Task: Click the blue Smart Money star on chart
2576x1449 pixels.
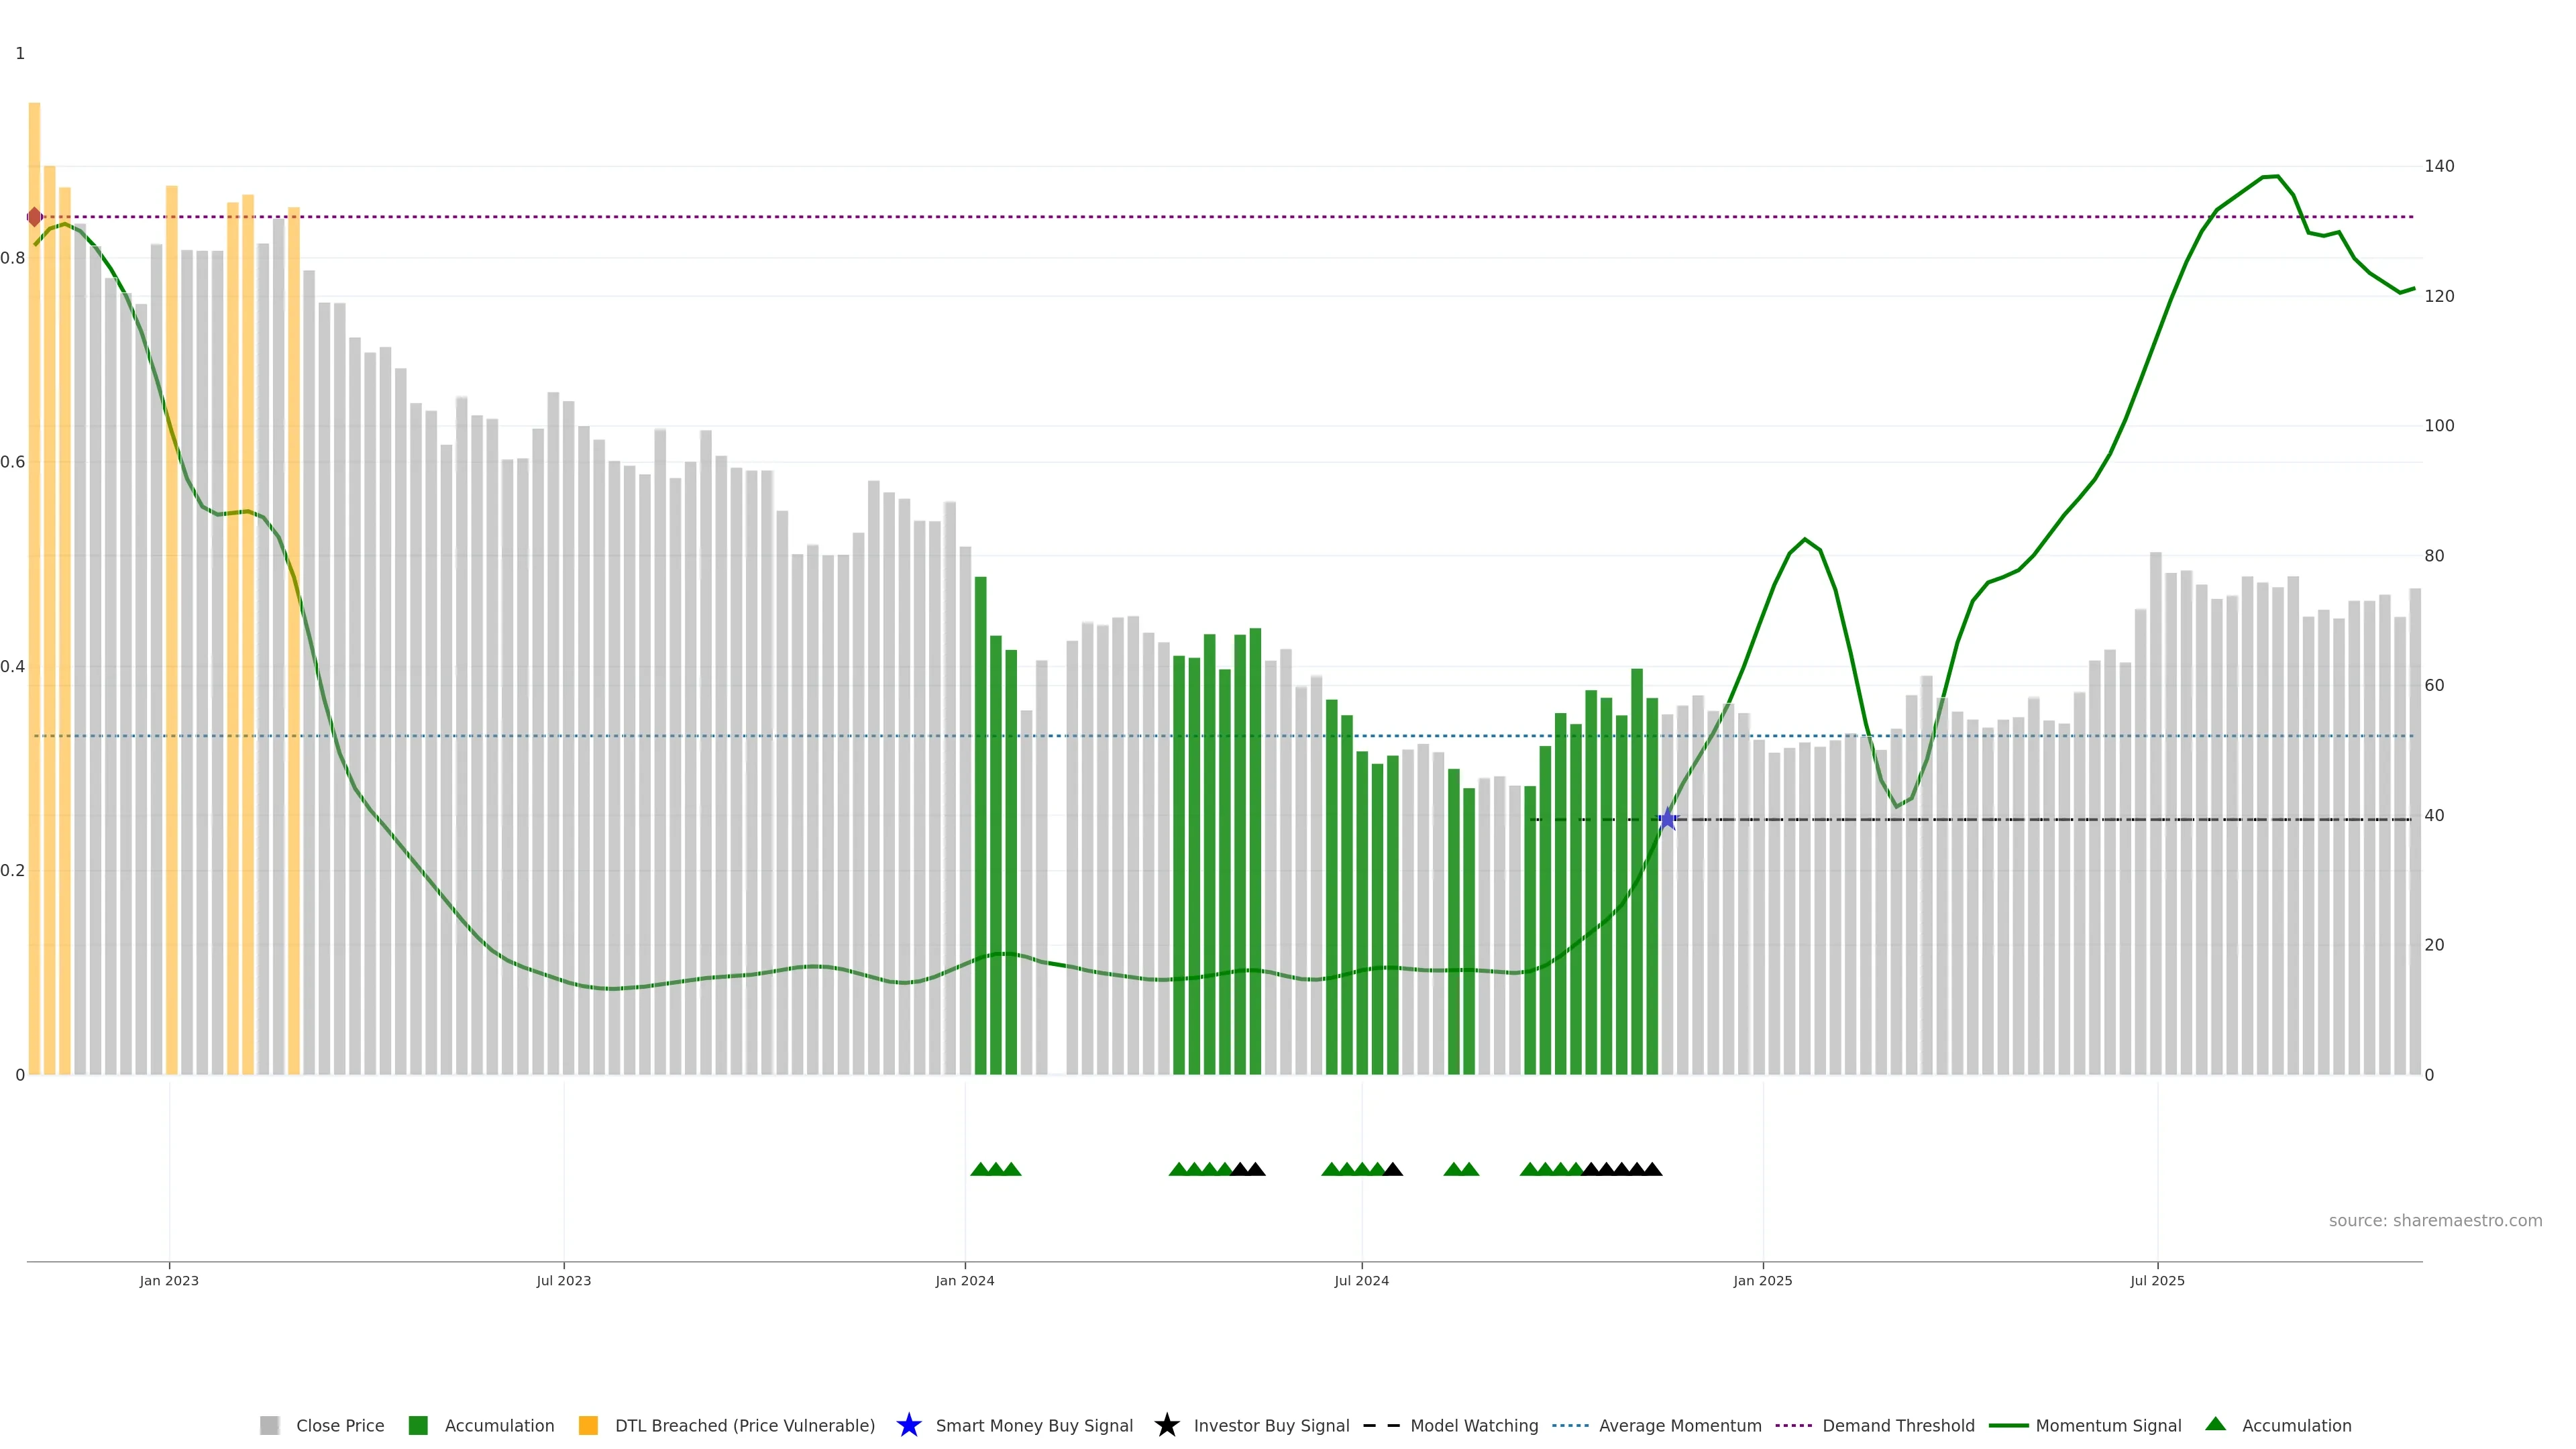Action: tap(1667, 820)
